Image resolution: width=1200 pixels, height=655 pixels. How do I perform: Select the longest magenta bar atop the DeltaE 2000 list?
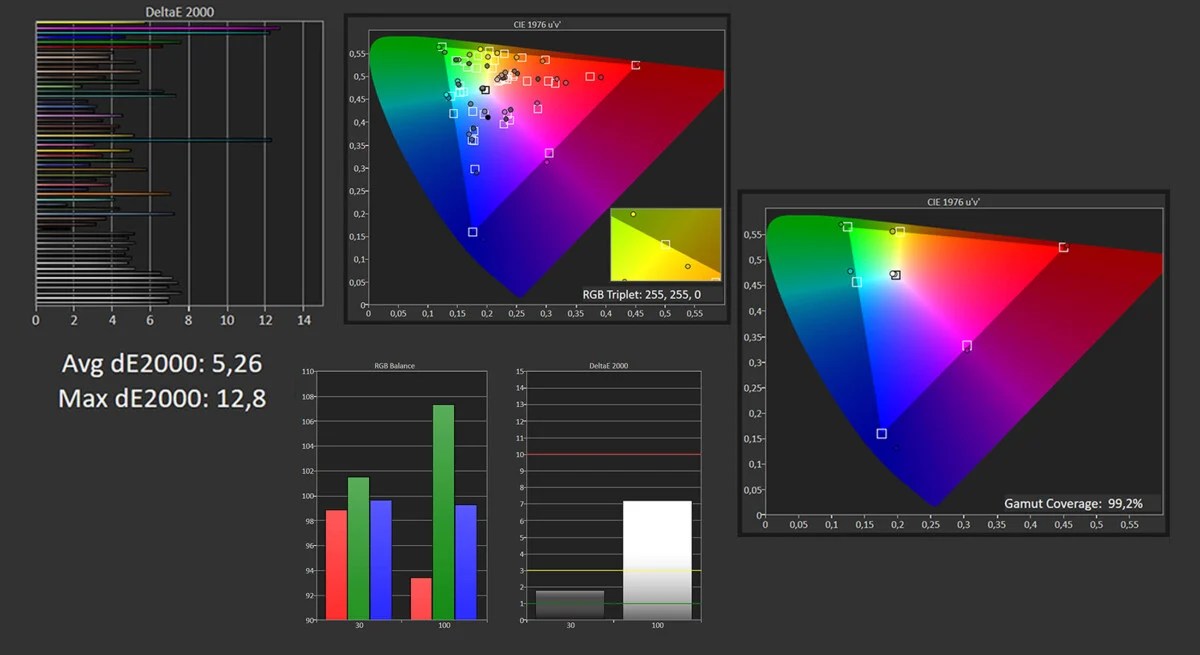pos(158,28)
